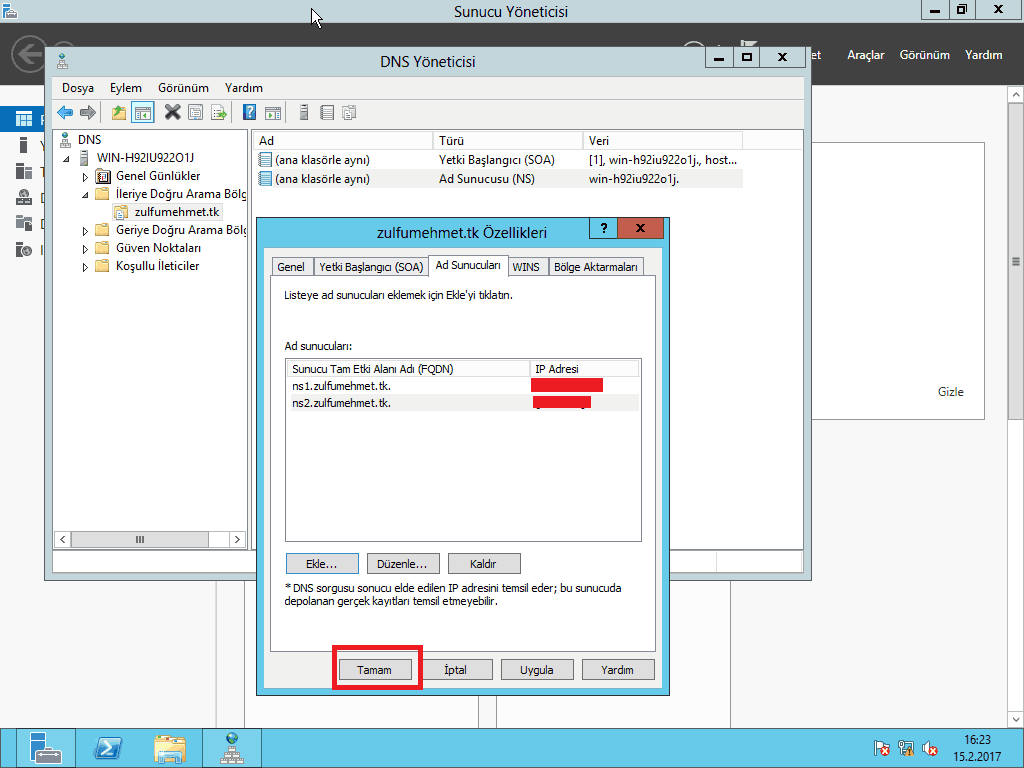Click the blue Back arrow in DNS toolbar
This screenshot has height=768, width=1024.
pos(65,112)
